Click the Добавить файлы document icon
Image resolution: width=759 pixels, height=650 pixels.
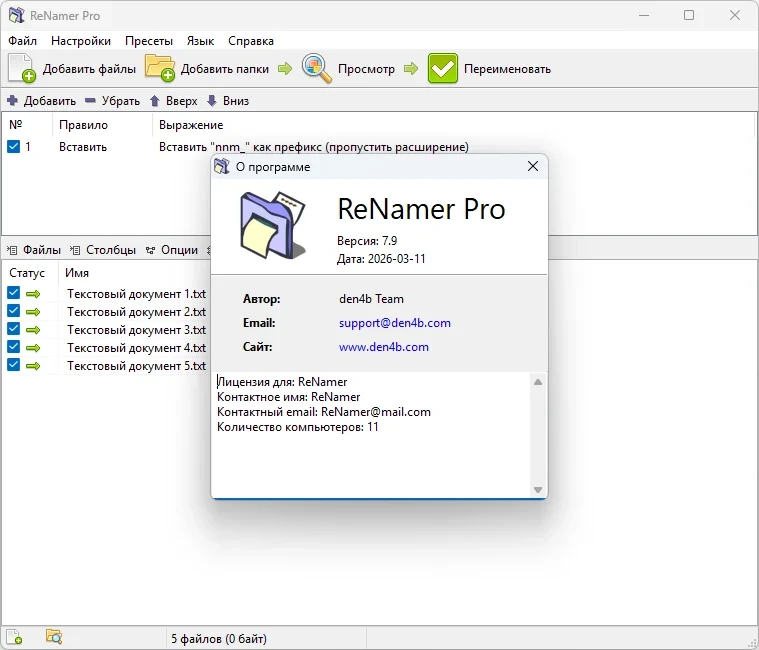pyautogui.click(x=22, y=68)
